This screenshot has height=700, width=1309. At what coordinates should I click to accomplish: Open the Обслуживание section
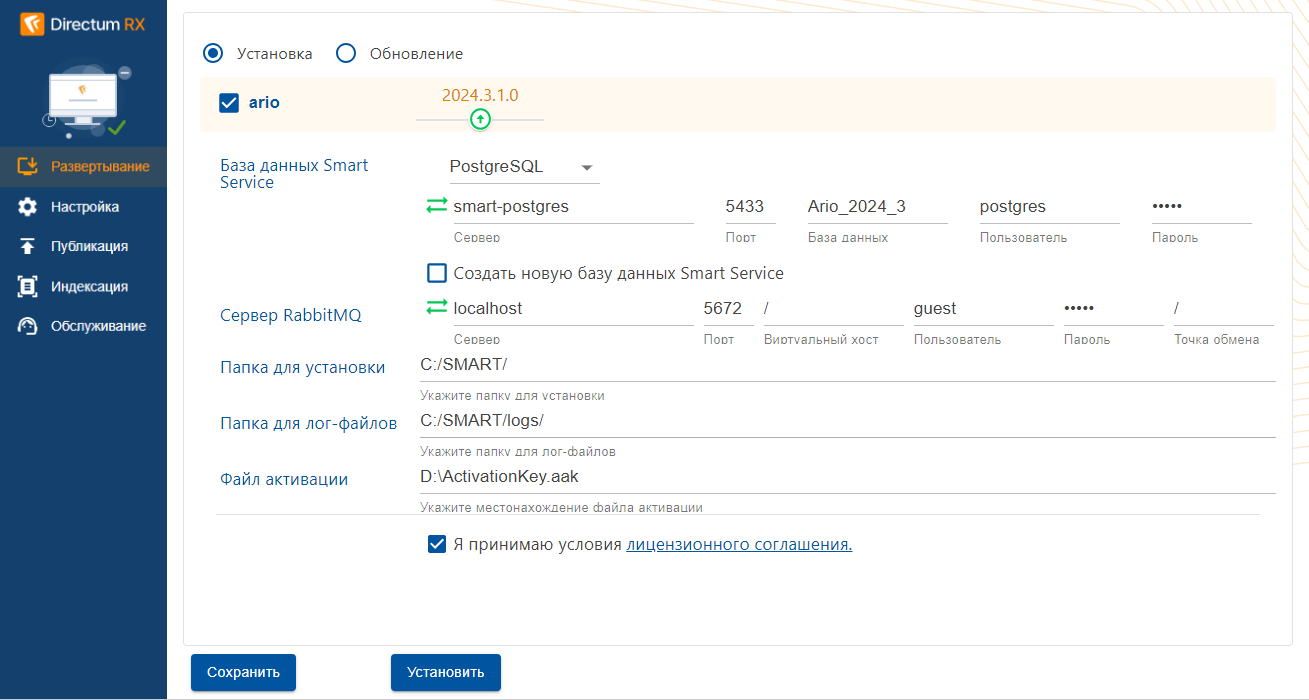[x=83, y=326]
